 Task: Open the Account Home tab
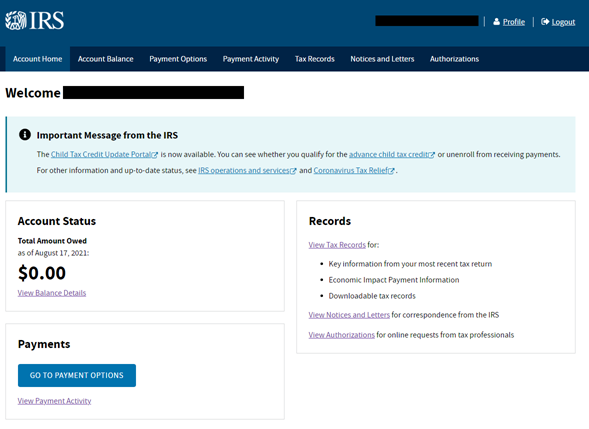[38, 59]
